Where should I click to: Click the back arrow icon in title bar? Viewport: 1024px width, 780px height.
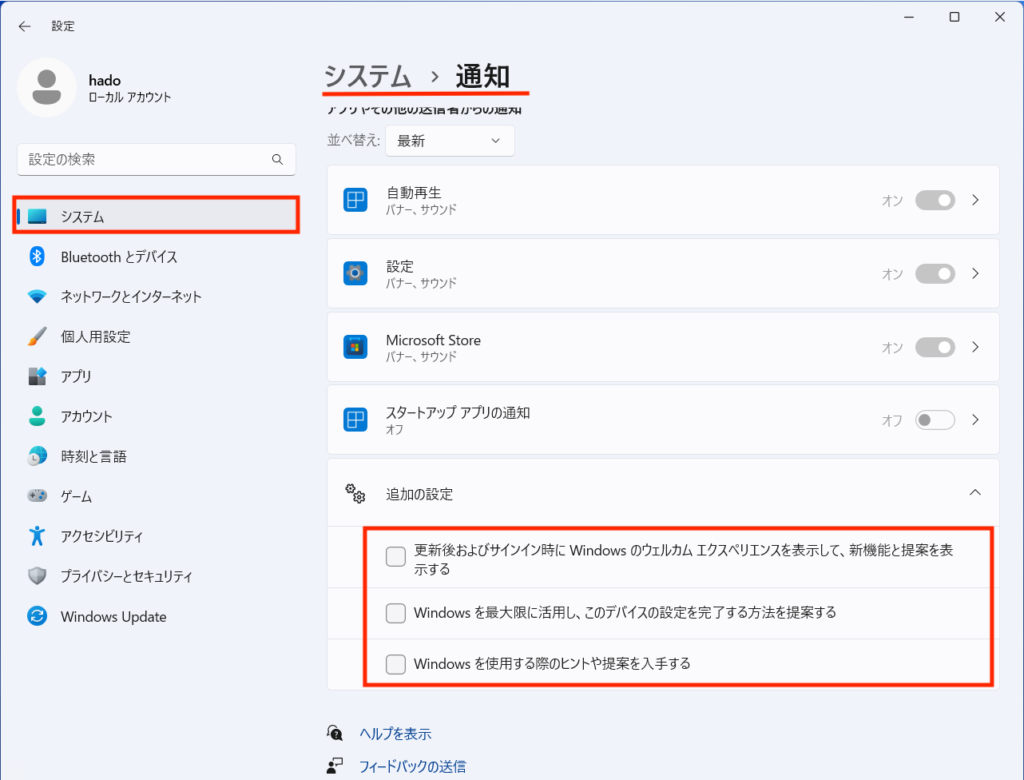(x=25, y=26)
